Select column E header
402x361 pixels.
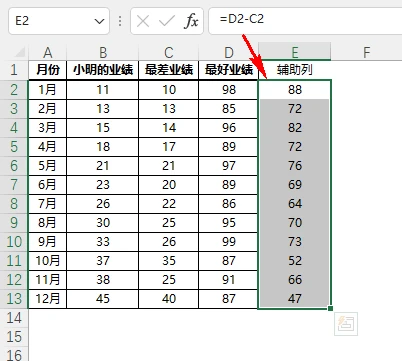tap(295, 52)
